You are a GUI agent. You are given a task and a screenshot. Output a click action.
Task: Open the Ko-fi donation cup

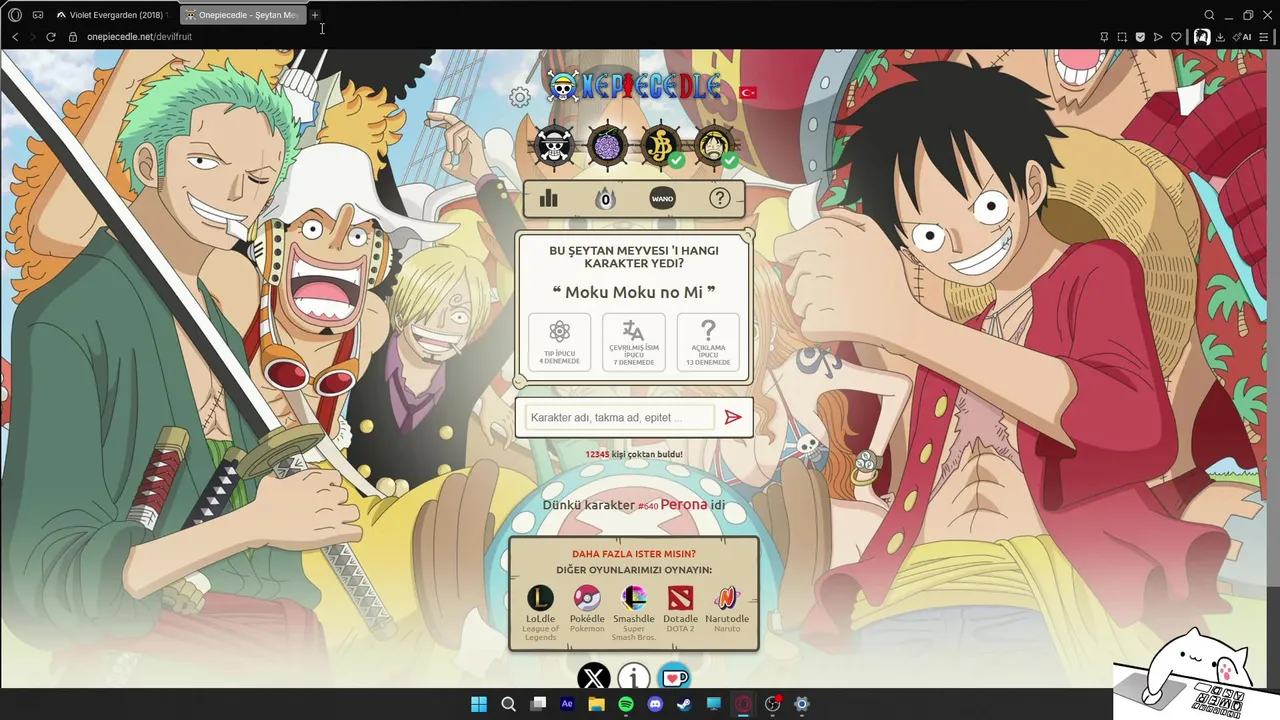(675, 678)
